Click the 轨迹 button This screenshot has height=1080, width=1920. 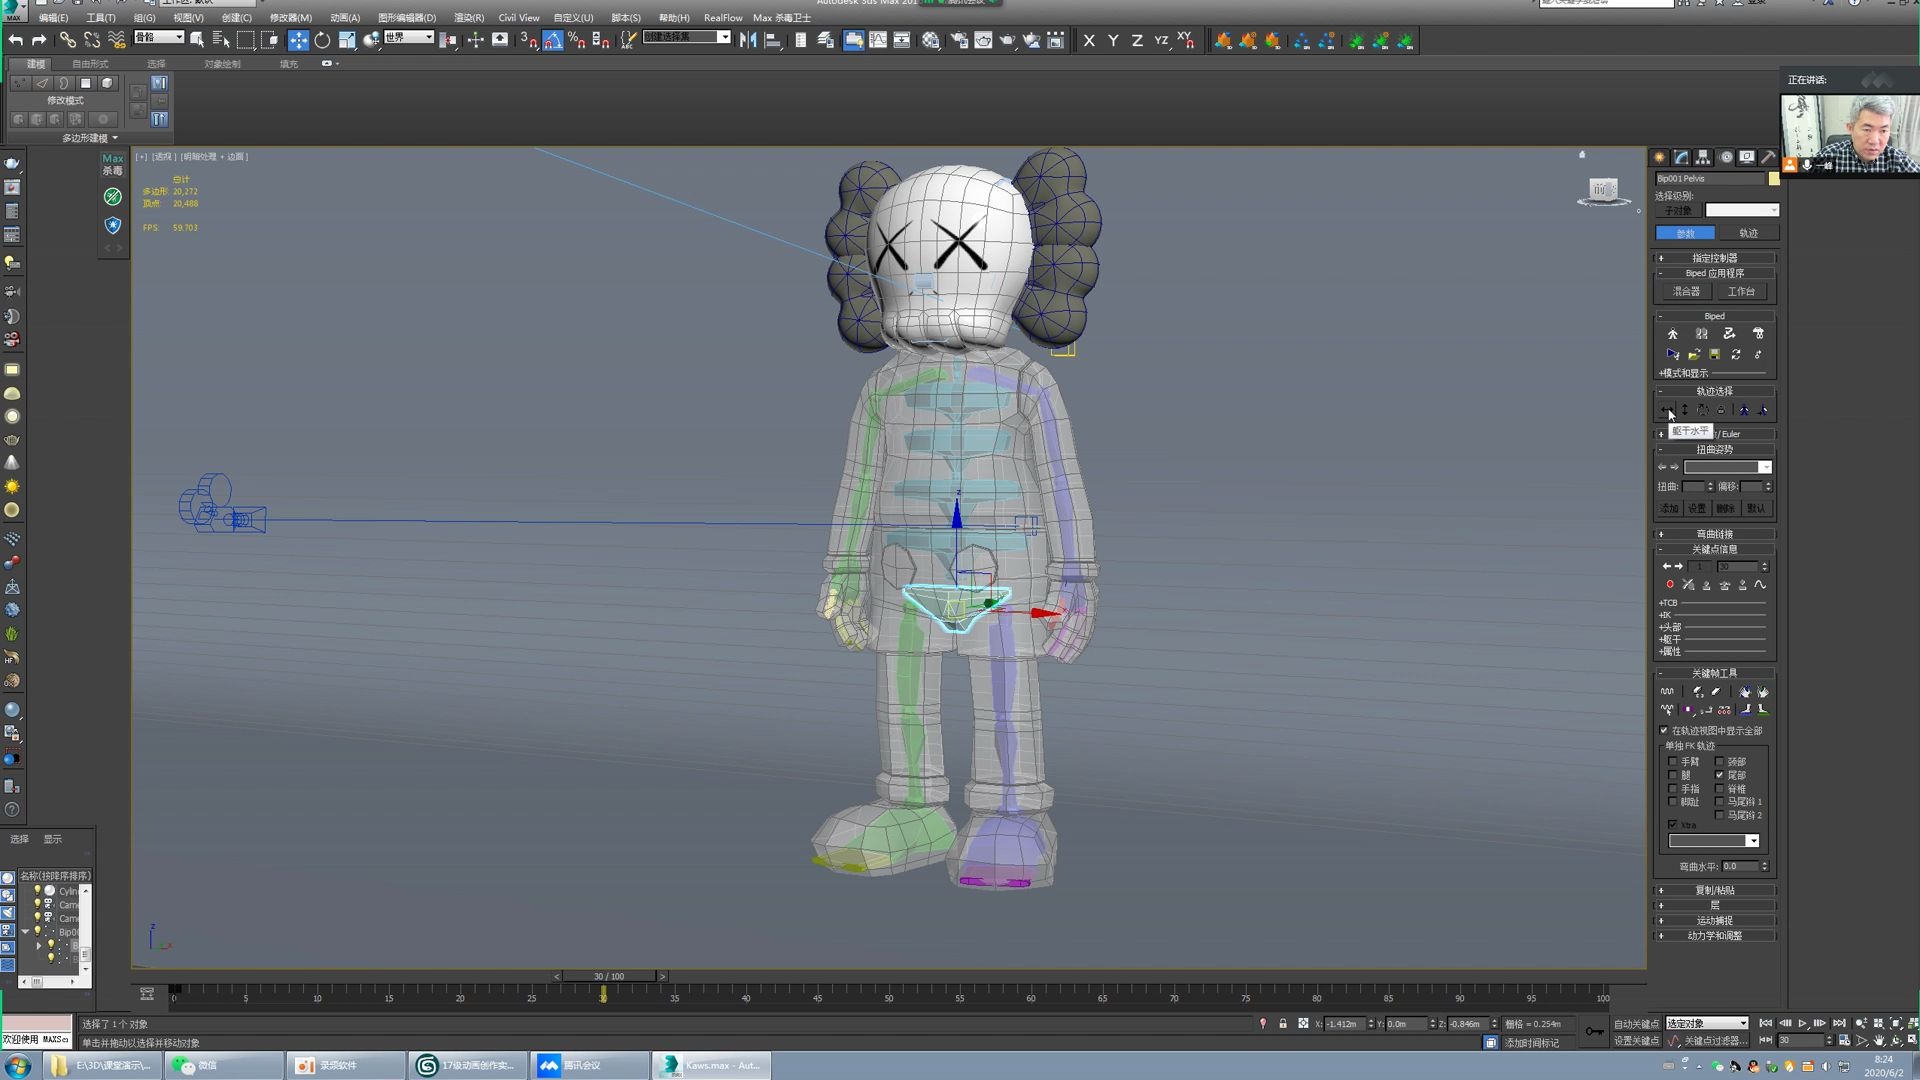[x=1748, y=233]
